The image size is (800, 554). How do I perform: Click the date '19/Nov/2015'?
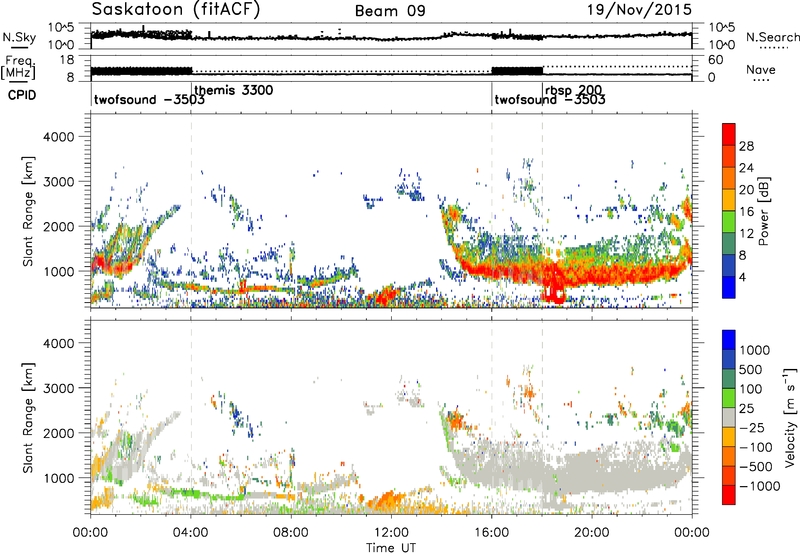click(639, 10)
